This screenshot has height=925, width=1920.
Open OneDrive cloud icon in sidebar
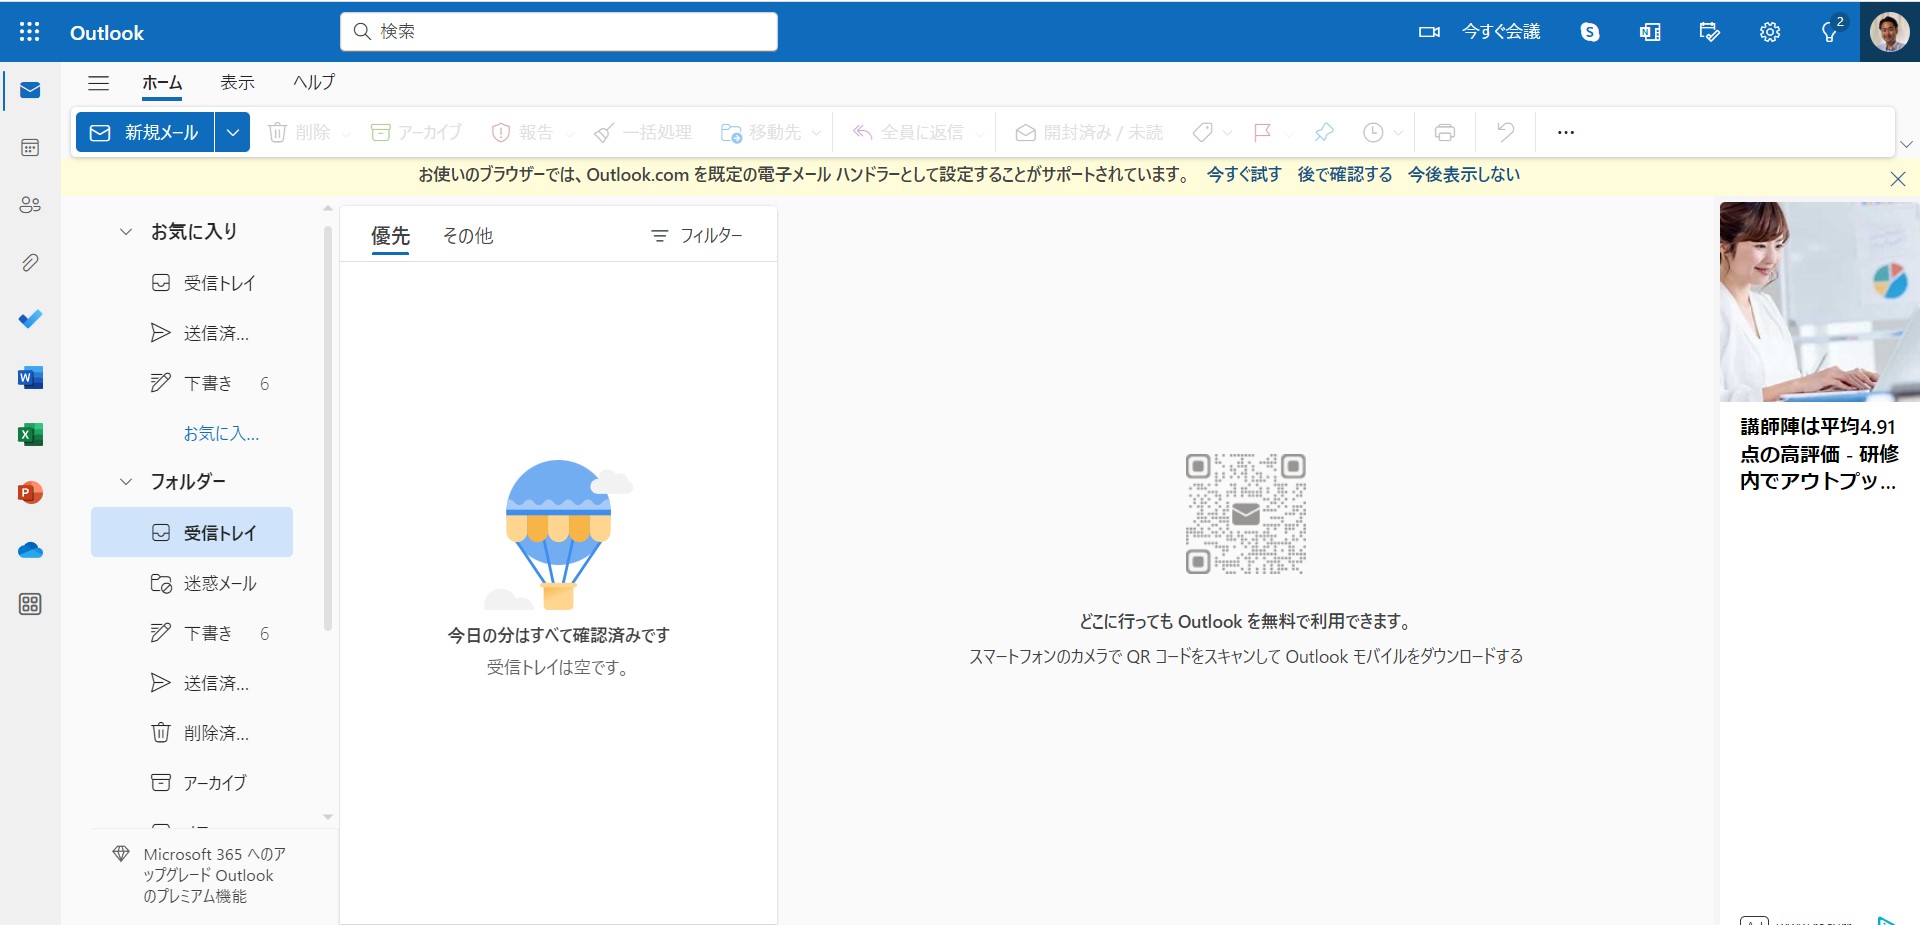[x=30, y=550]
